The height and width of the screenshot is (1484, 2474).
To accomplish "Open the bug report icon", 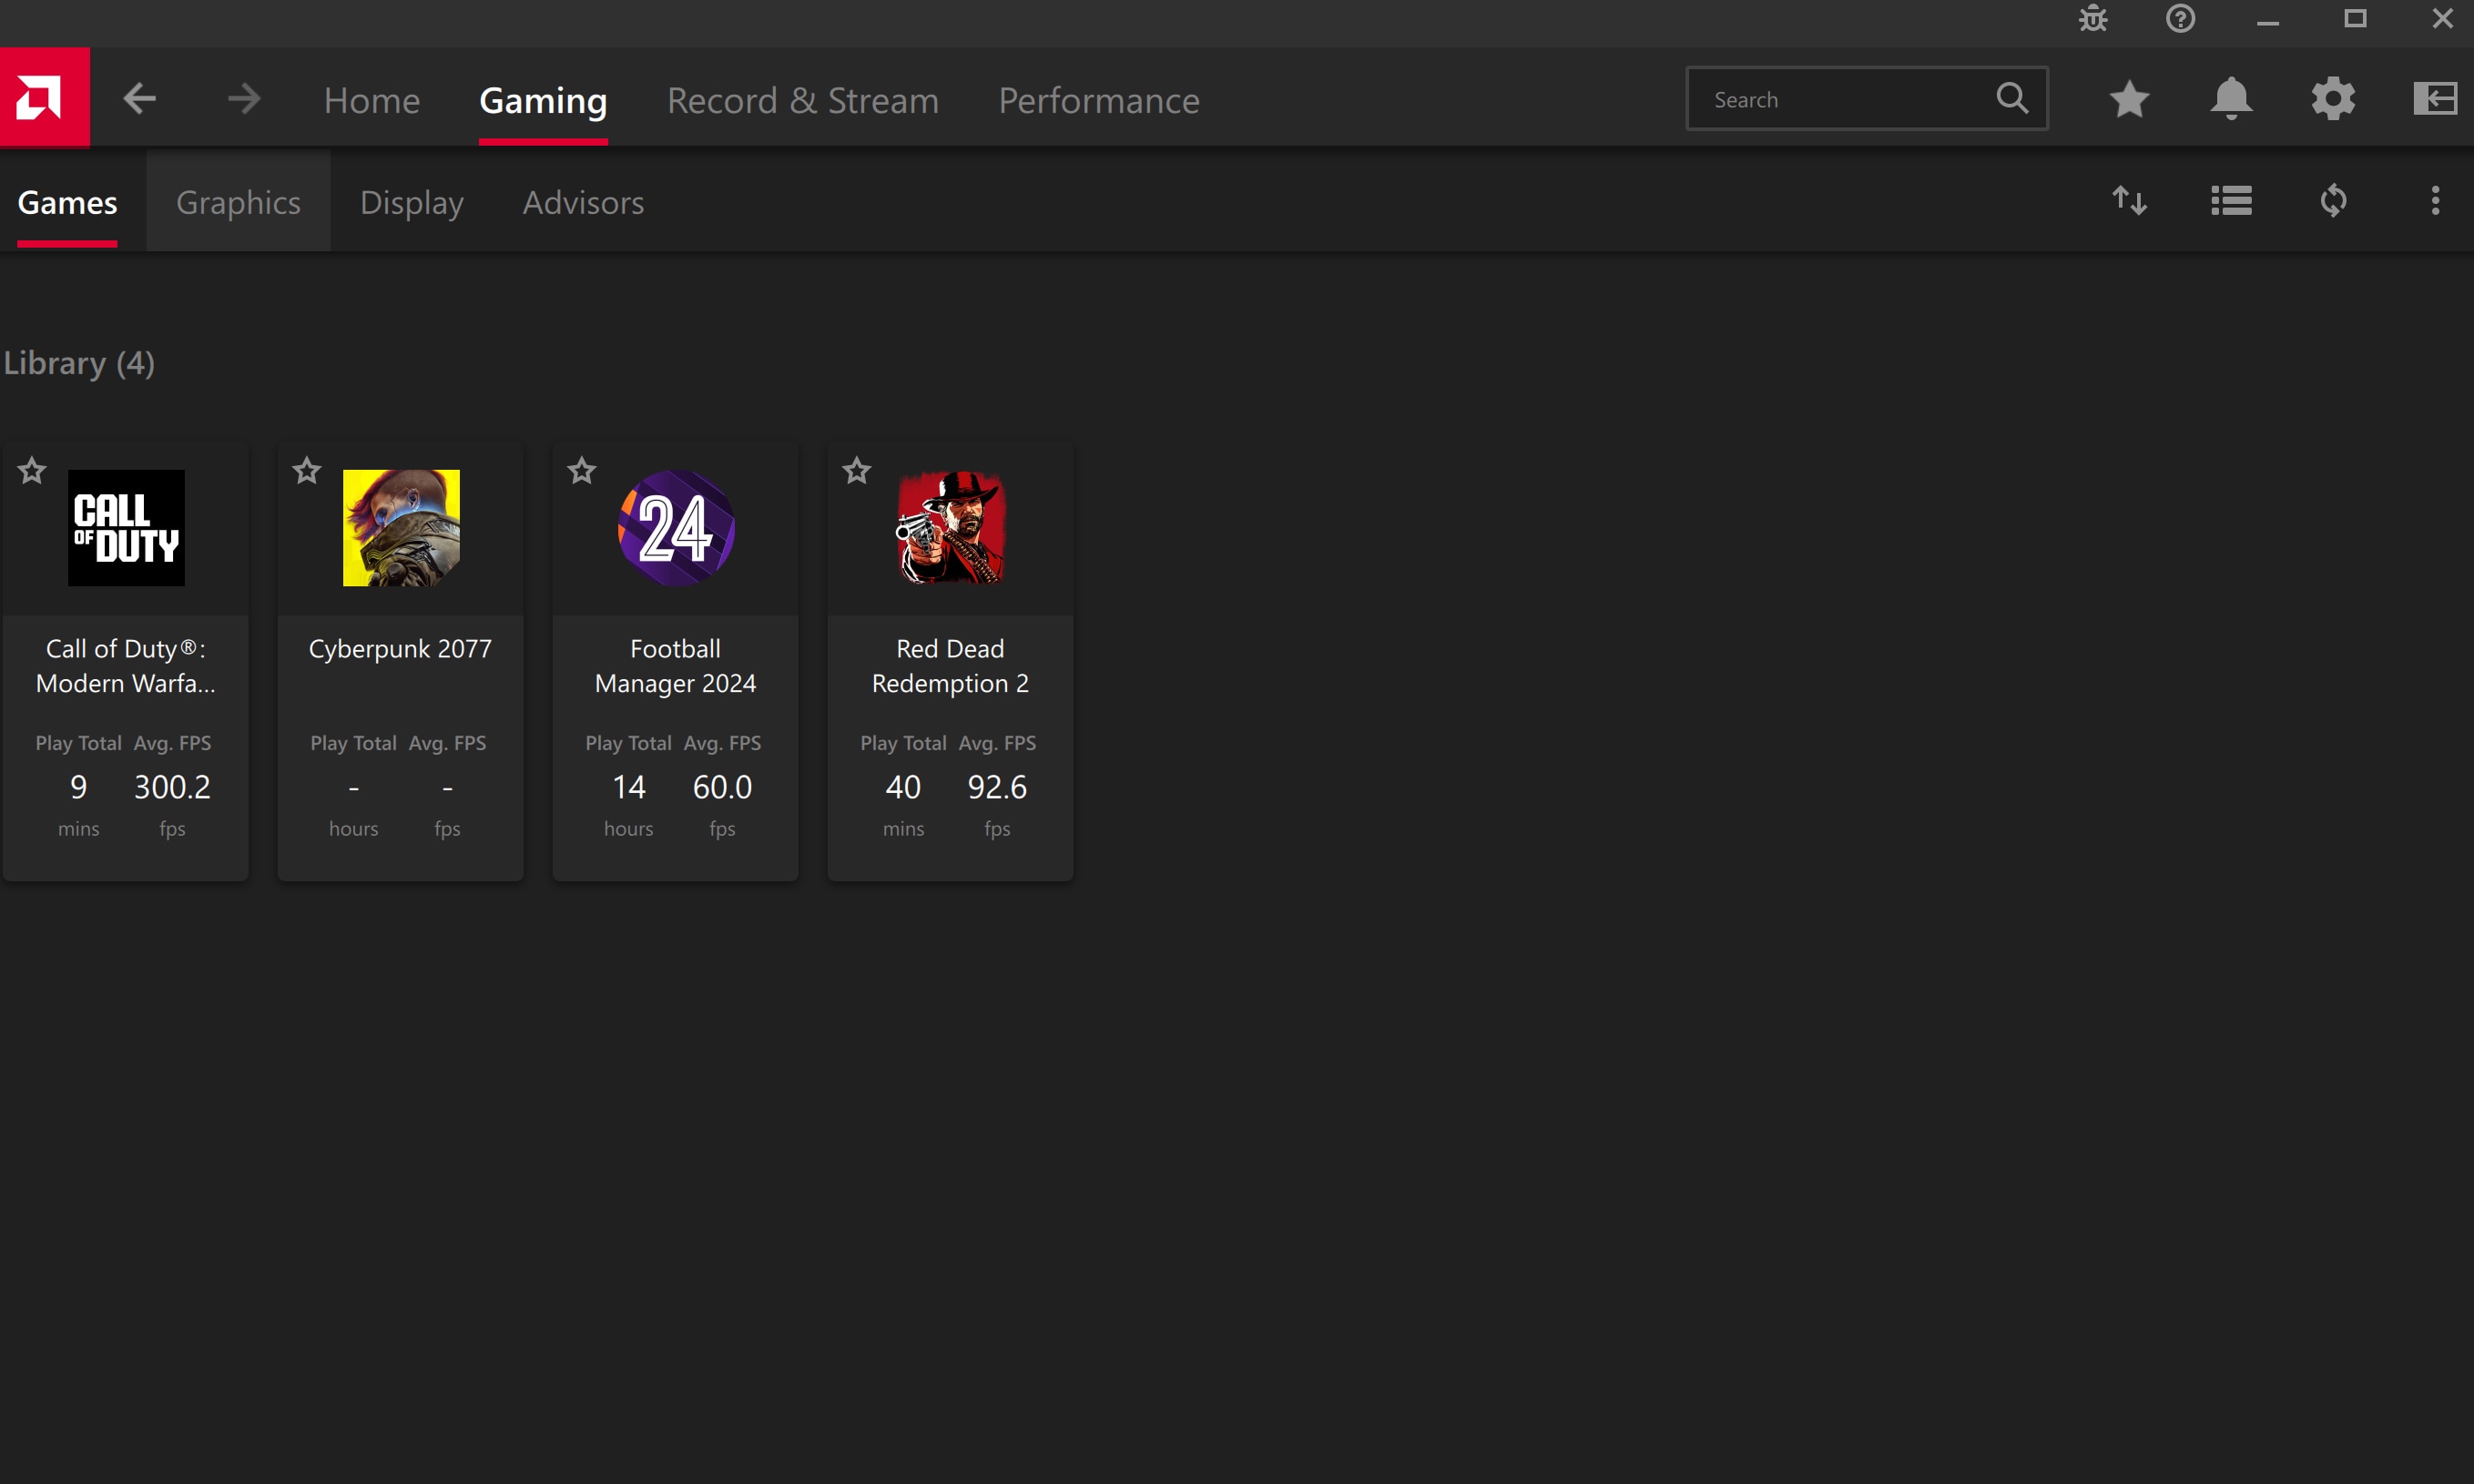I will coord(2093,19).
